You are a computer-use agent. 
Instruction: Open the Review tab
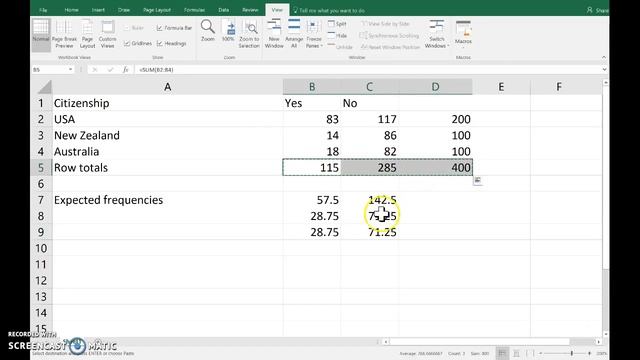(x=250, y=10)
